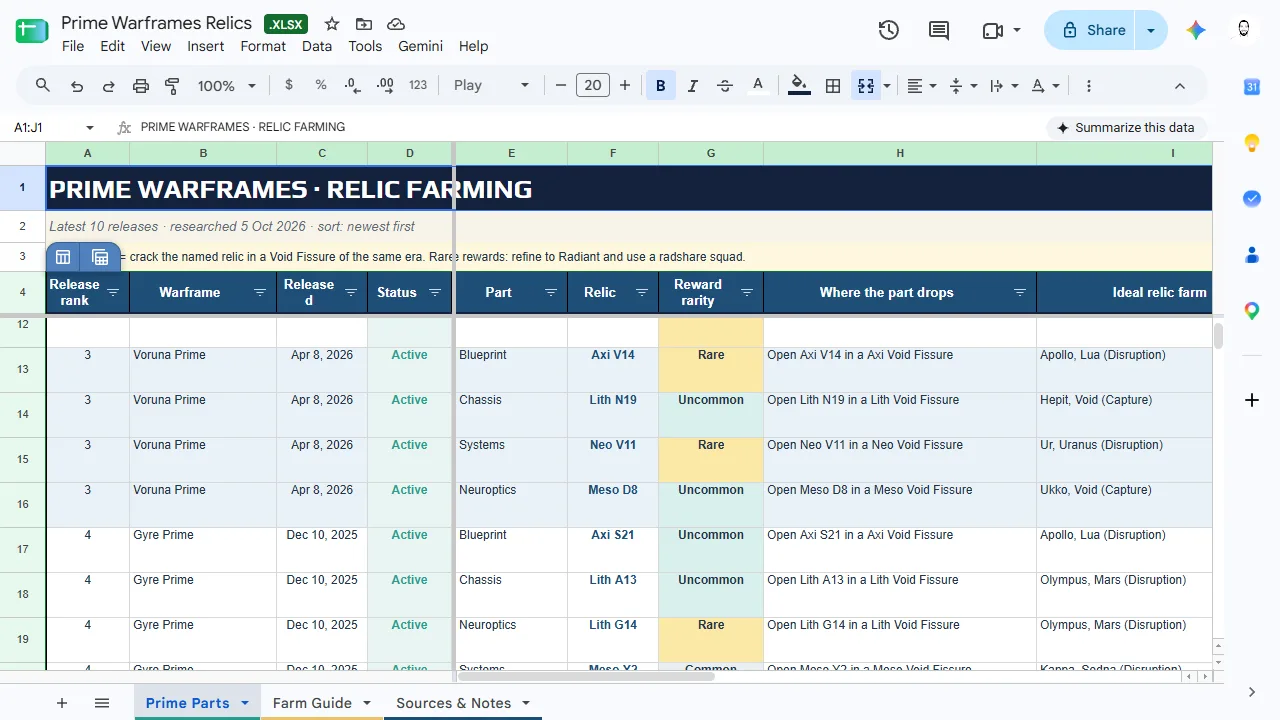This screenshot has width=1280, height=720.
Task: Toggle bold formatting
Action: 661,86
